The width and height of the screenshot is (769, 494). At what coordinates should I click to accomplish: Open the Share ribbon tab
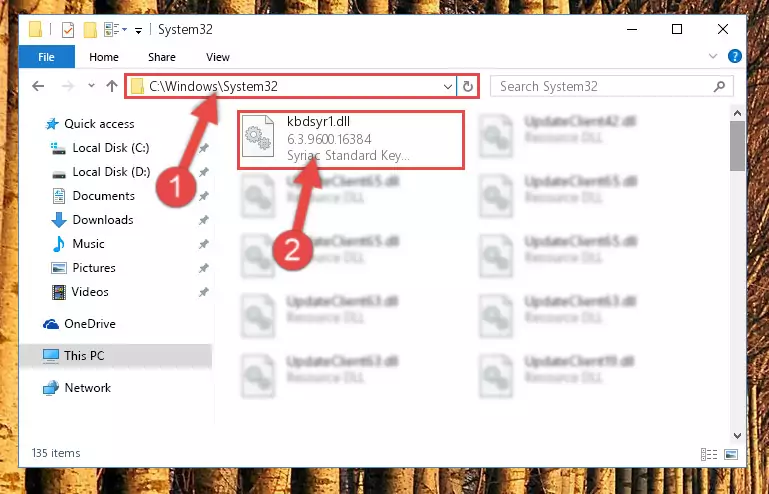(x=162, y=57)
